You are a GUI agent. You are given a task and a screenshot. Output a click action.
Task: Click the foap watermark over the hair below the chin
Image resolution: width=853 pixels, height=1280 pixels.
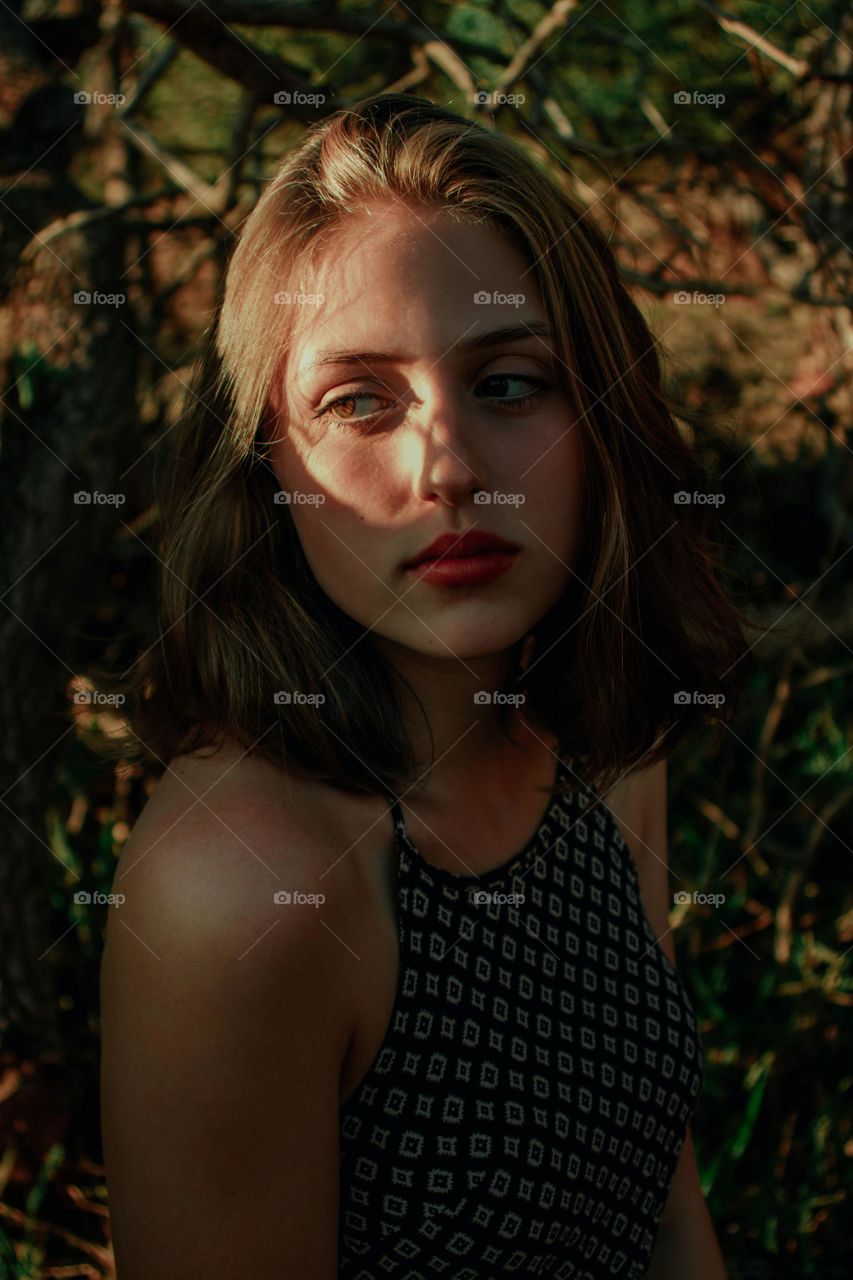click(498, 698)
